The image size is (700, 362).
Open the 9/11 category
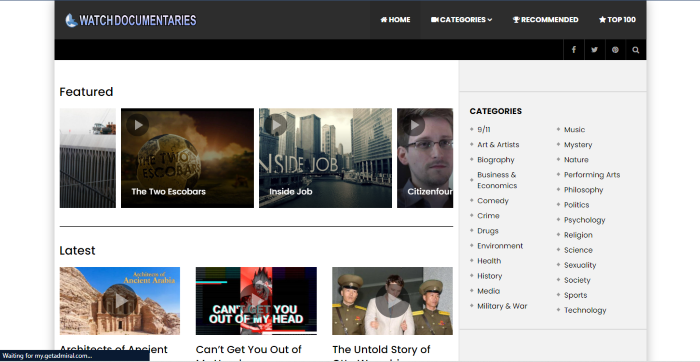(483, 129)
